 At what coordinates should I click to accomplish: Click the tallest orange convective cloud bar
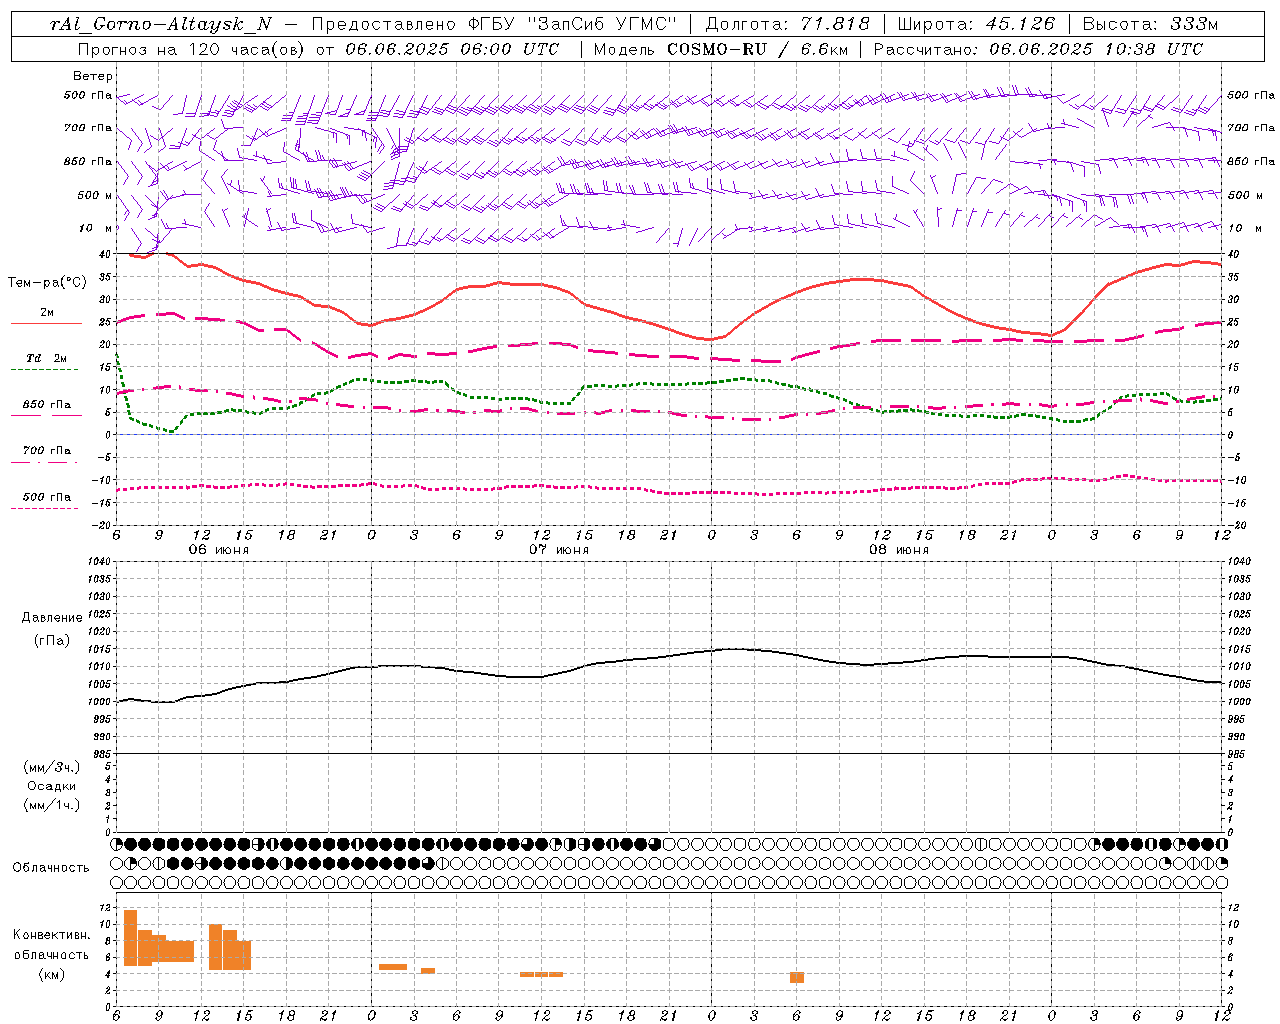coord(130,937)
